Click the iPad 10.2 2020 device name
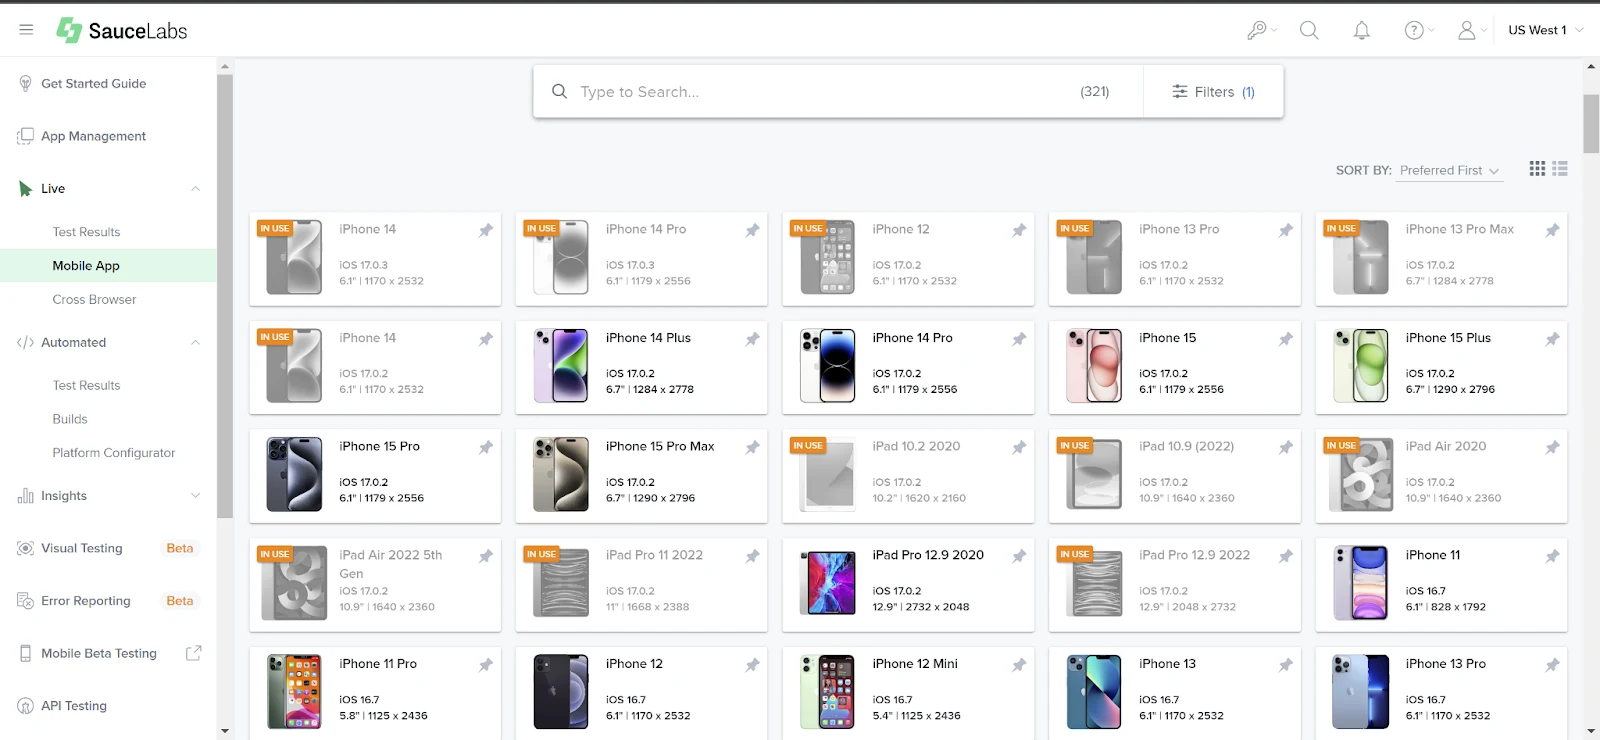 [916, 446]
